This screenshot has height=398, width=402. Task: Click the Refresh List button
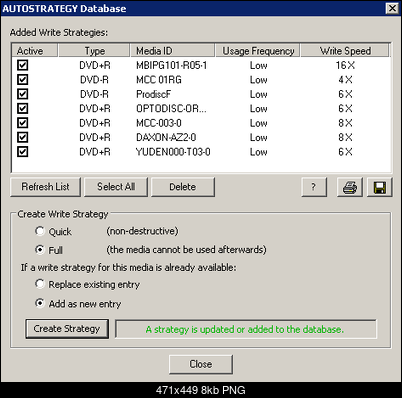click(45, 187)
